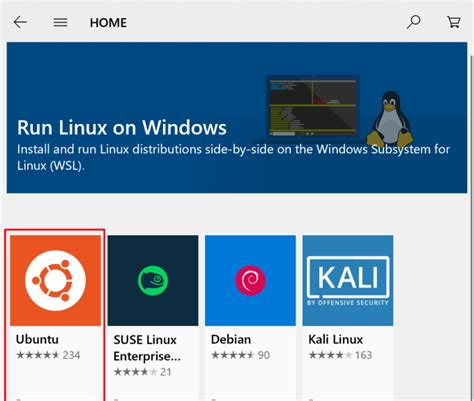Image resolution: width=474 pixels, height=401 pixels.
Task: Click the banner description about WSL
Action: click(x=234, y=157)
